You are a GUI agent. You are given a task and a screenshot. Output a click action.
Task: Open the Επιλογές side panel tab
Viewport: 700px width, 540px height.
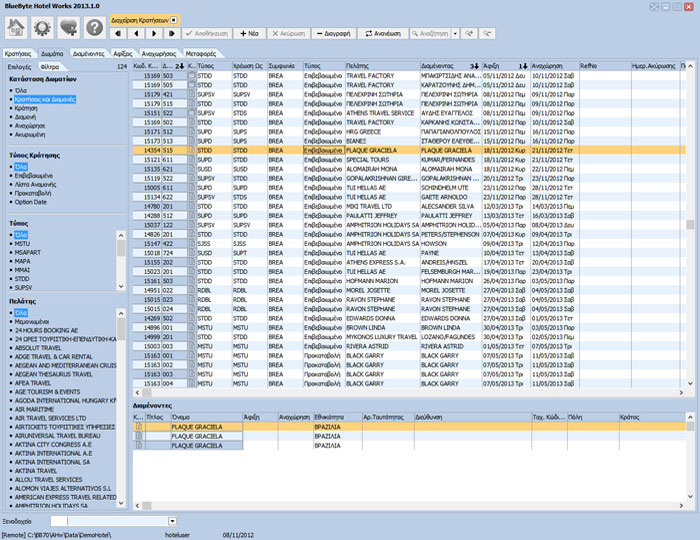click(x=19, y=66)
